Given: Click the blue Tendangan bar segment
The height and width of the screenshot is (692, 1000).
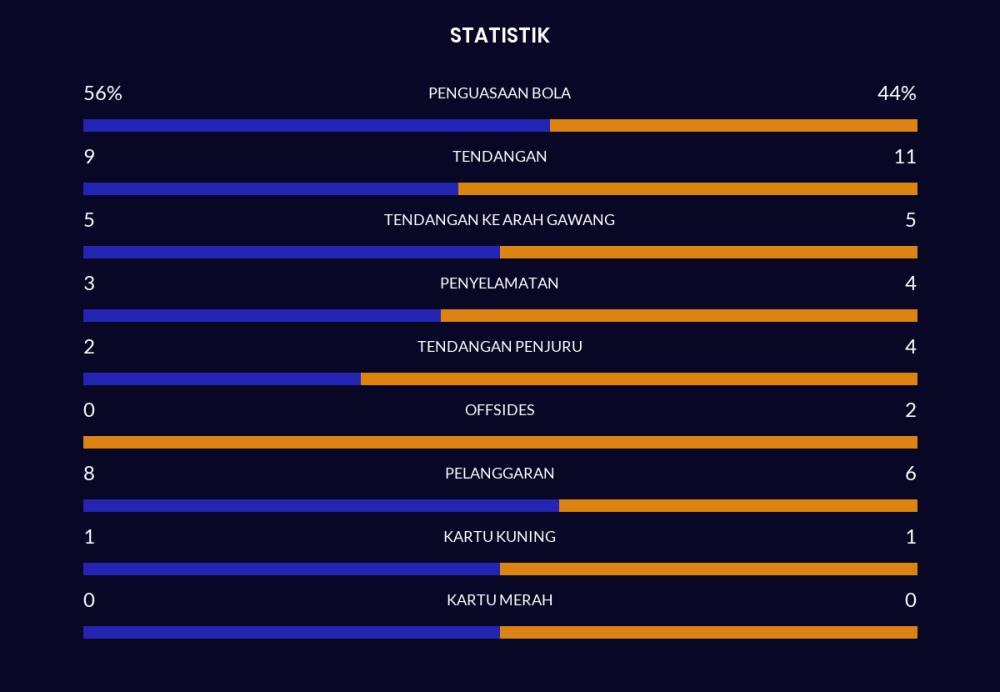Looking at the screenshot, I should tap(270, 189).
